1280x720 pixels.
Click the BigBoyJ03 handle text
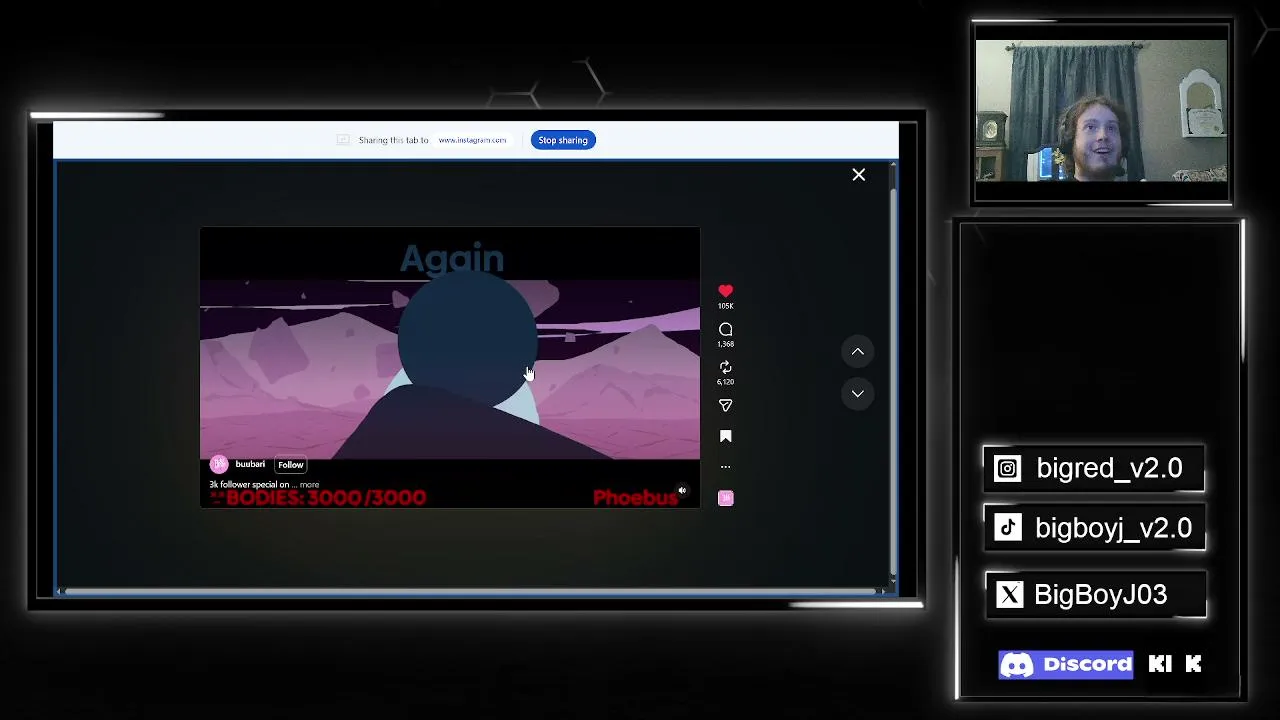coord(1100,595)
